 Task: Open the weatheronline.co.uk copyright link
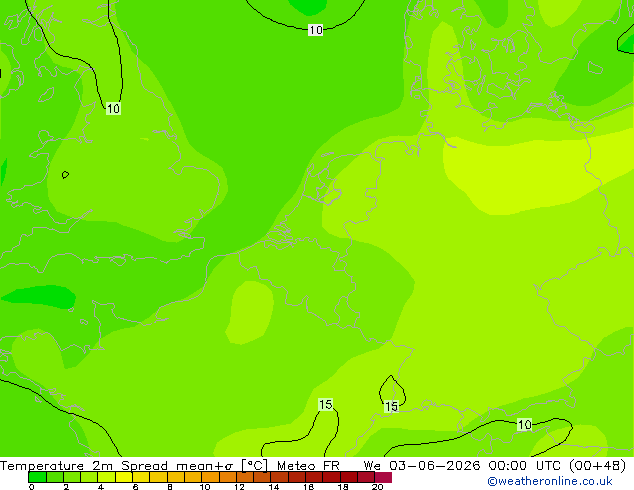click(x=550, y=481)
